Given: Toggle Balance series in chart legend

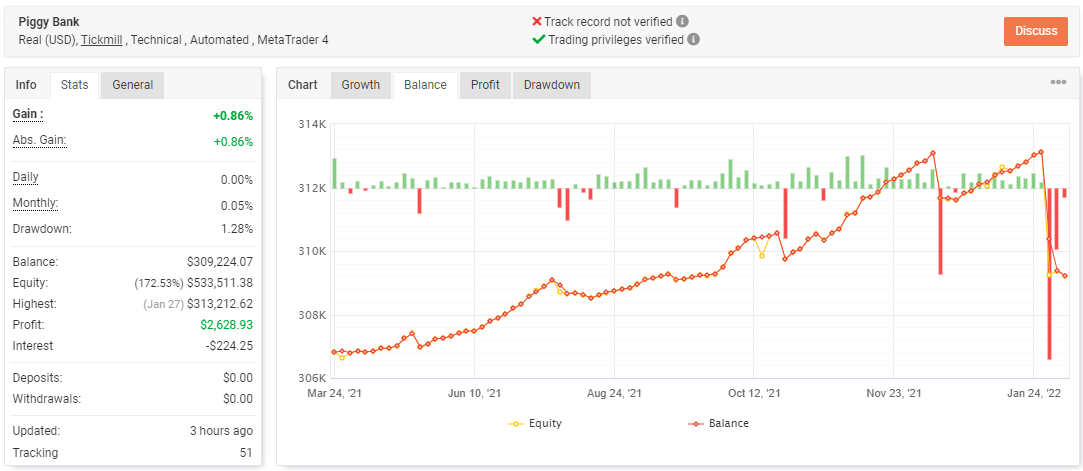Looking at the screenshot, I should click(718, 423).
